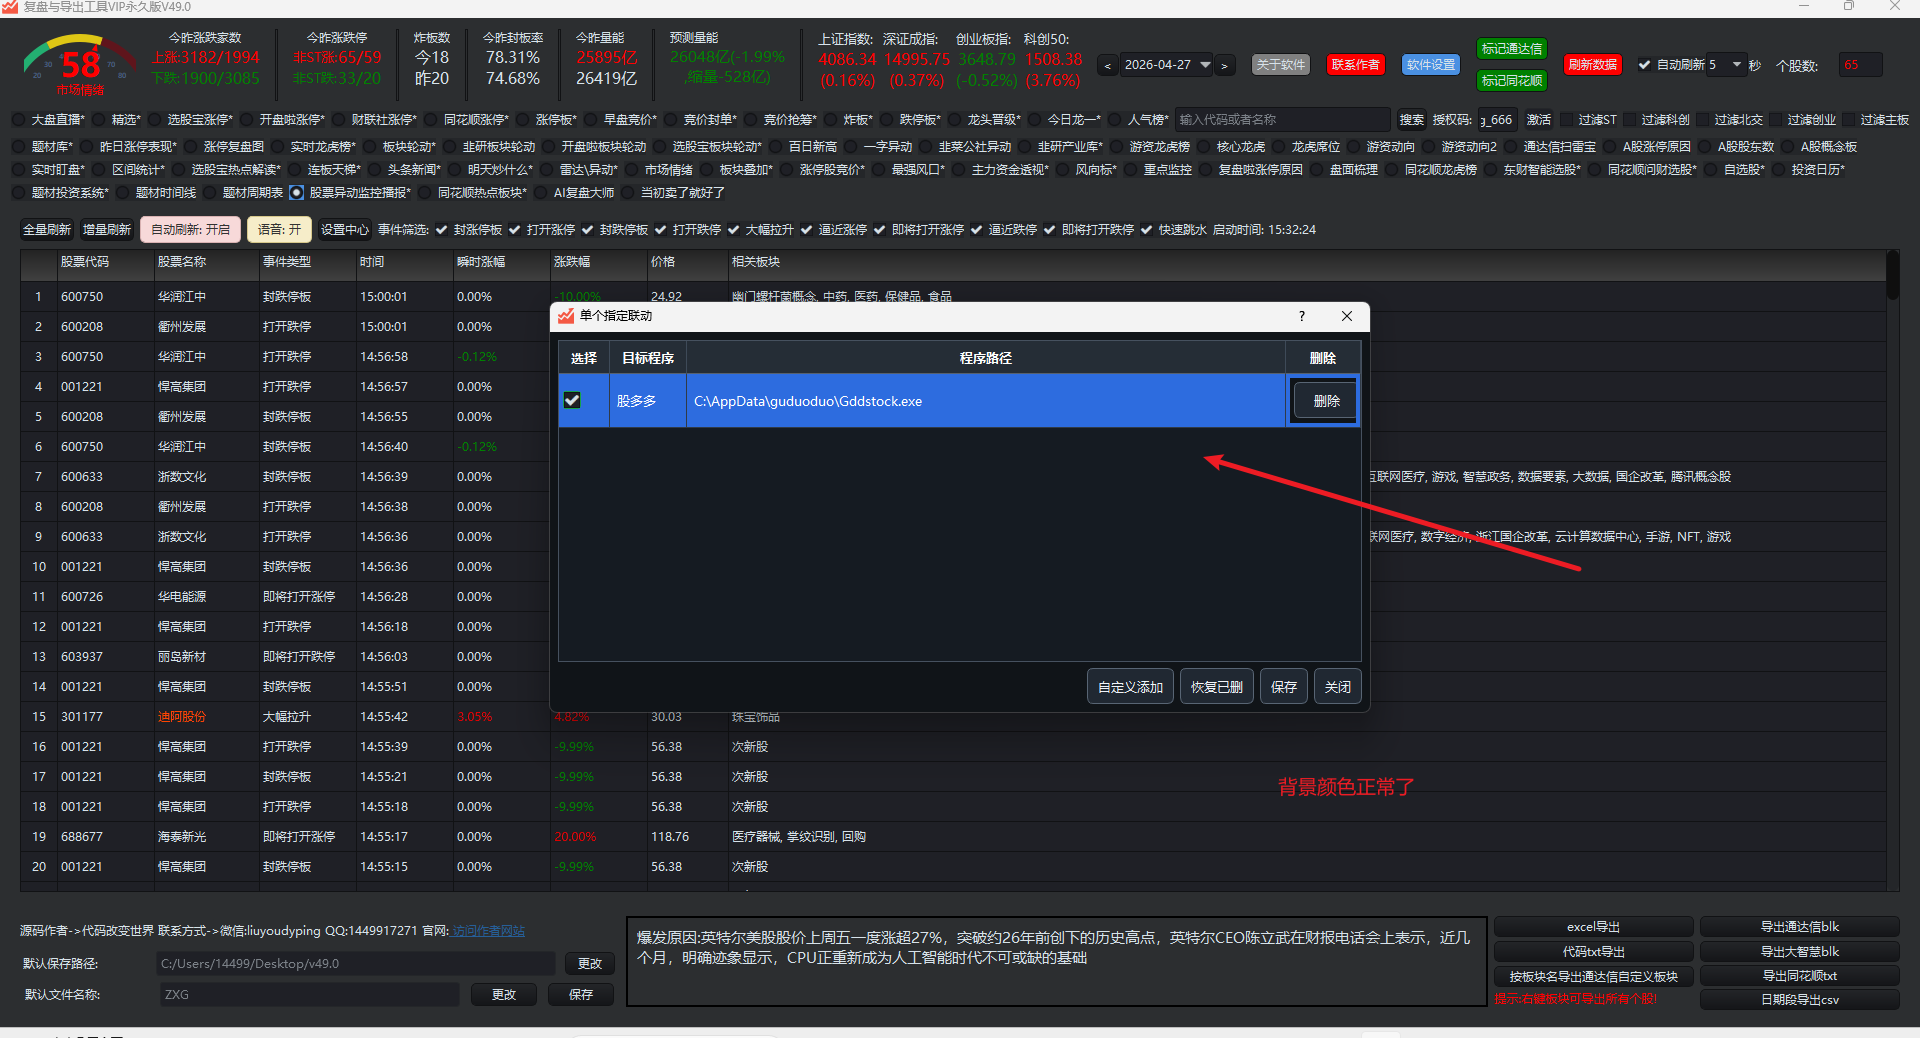Select the AI复盘大师 radio option

tap(541, 193)
